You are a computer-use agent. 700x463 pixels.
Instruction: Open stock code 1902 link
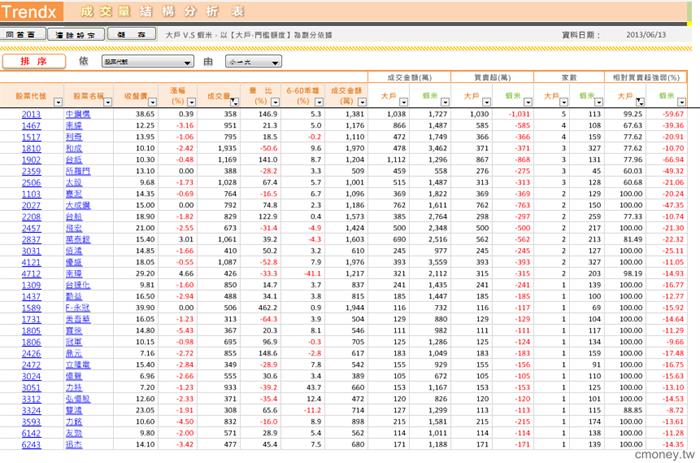(31, 159)
